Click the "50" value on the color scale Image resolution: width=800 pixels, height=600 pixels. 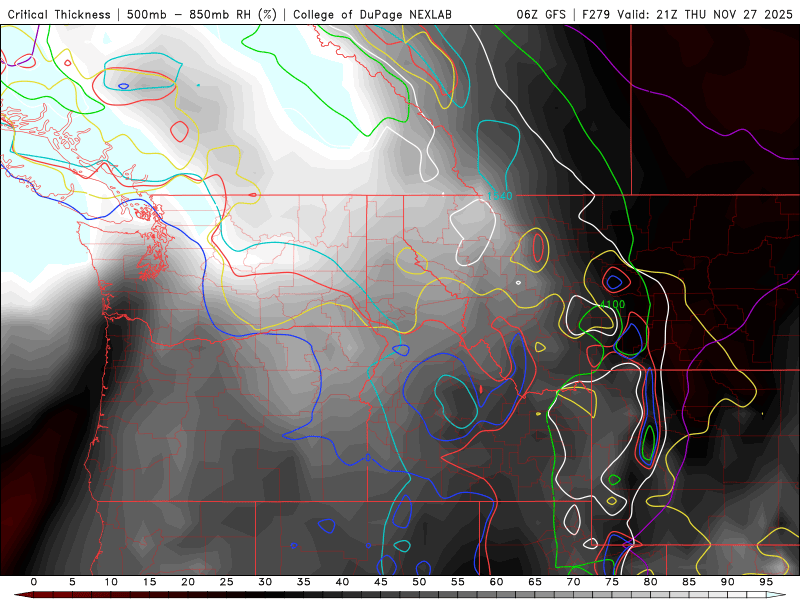[419, 582]
